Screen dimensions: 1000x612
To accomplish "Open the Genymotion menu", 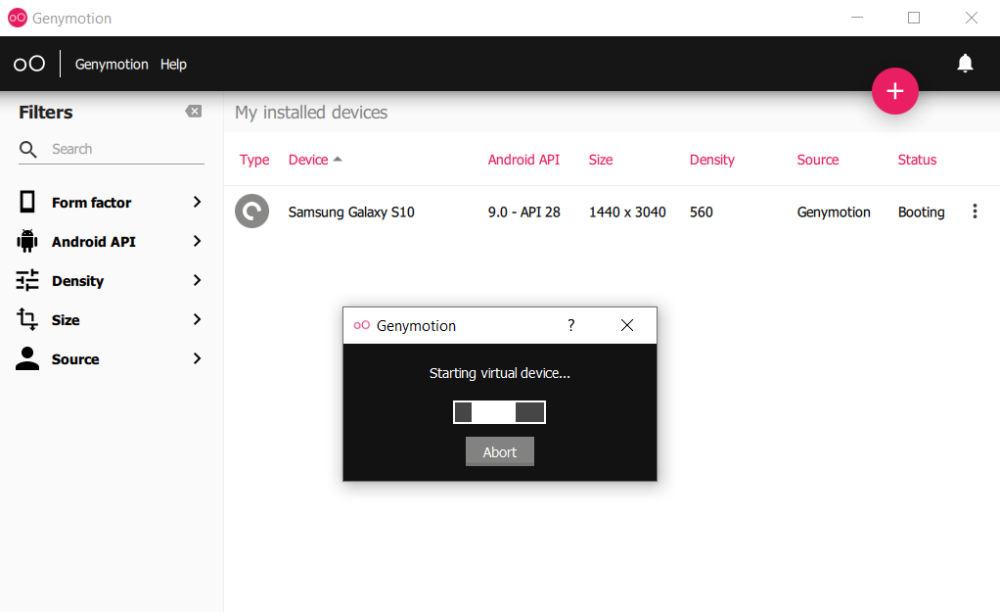I will pyautogui.click(x=112, y=64).
